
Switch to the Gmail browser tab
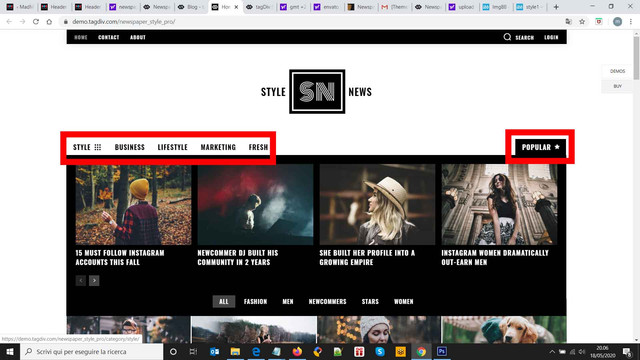tap(394, 7)
